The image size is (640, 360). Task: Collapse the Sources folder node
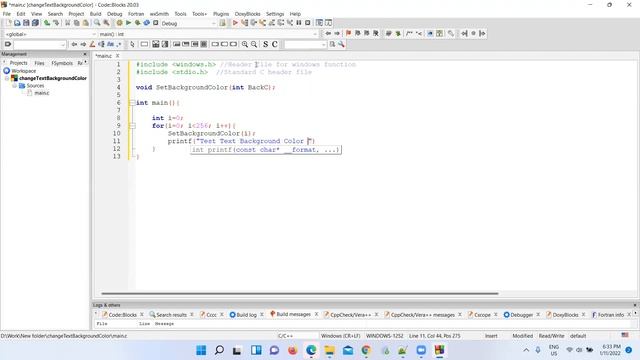(14, 86)
